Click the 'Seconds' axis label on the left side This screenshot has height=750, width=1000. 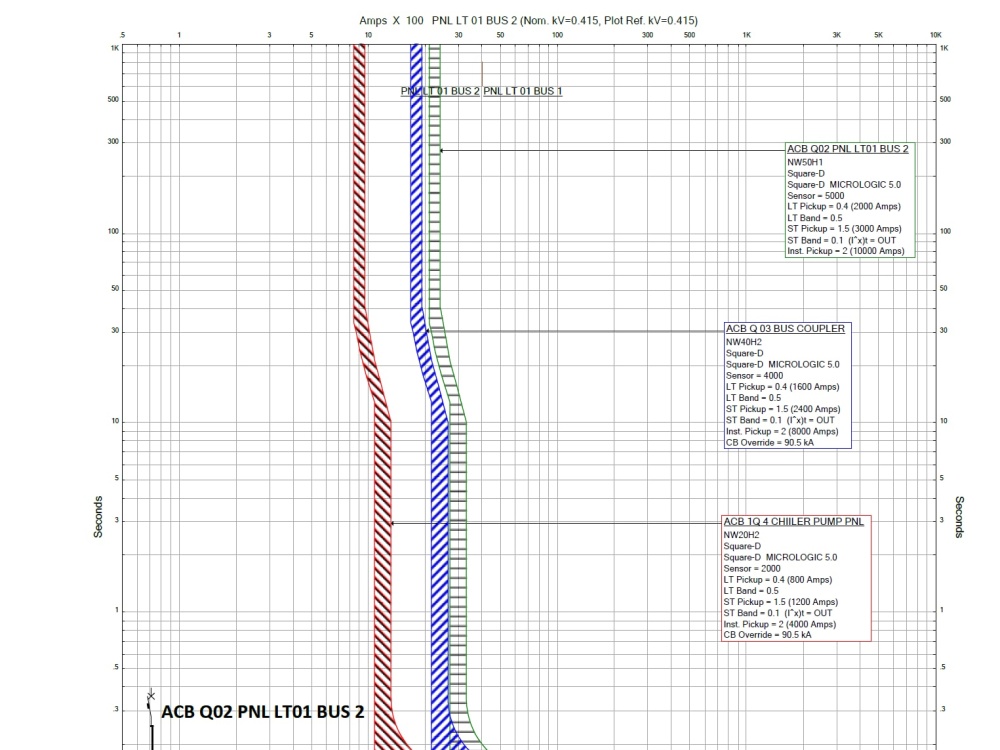(x=98, y=517)
